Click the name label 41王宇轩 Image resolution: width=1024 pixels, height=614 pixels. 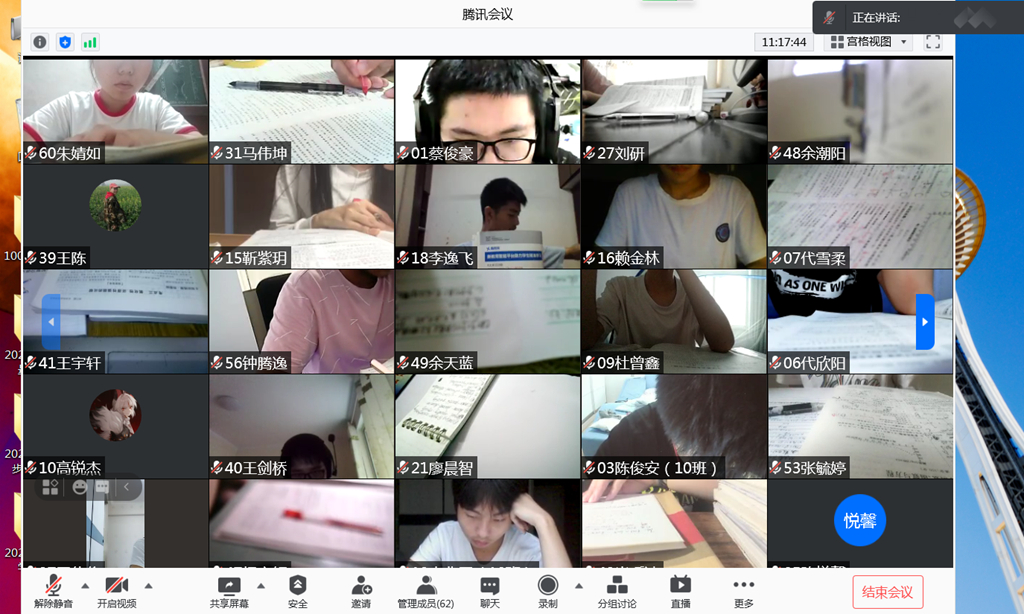70,363
